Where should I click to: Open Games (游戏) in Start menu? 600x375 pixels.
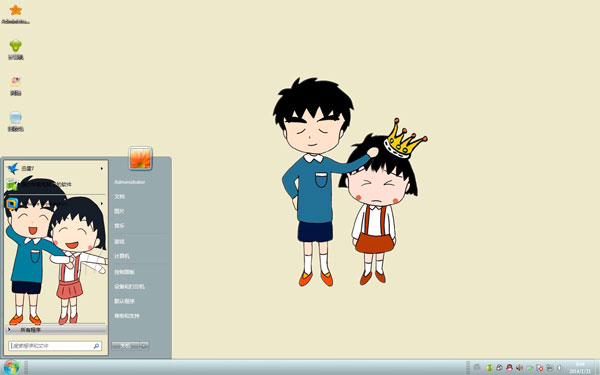[x=119, y=241]
